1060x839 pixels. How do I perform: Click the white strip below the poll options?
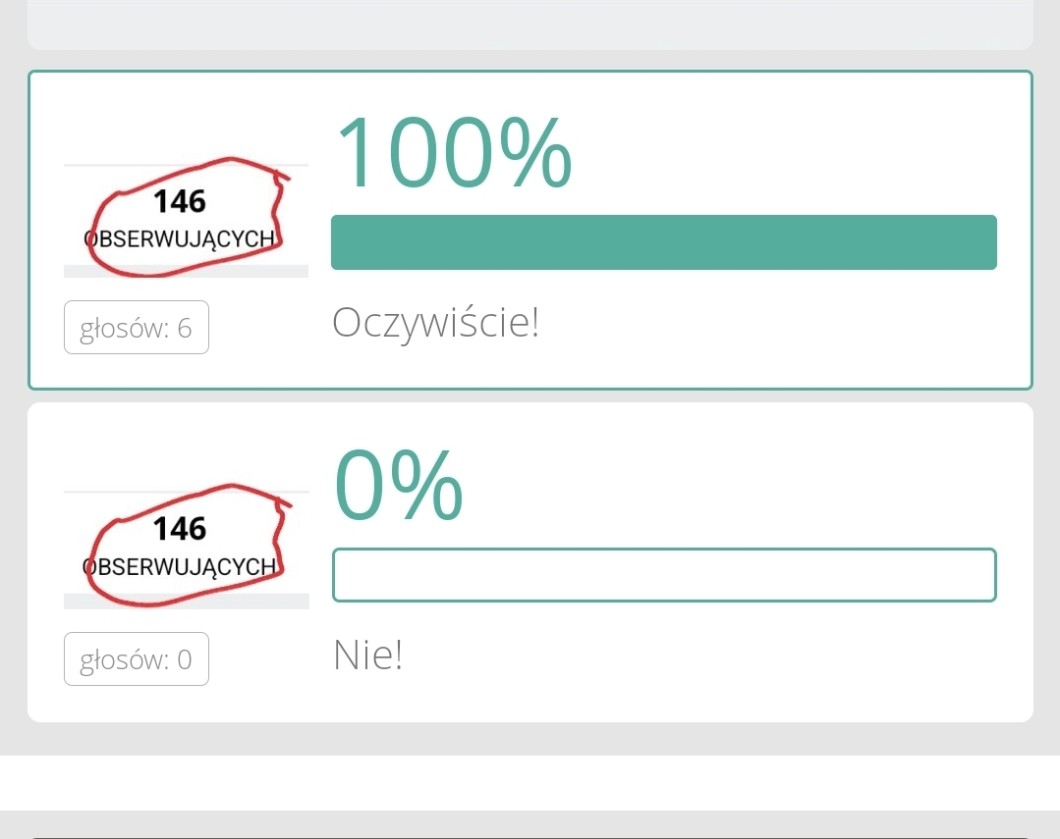tap(530, 782)
